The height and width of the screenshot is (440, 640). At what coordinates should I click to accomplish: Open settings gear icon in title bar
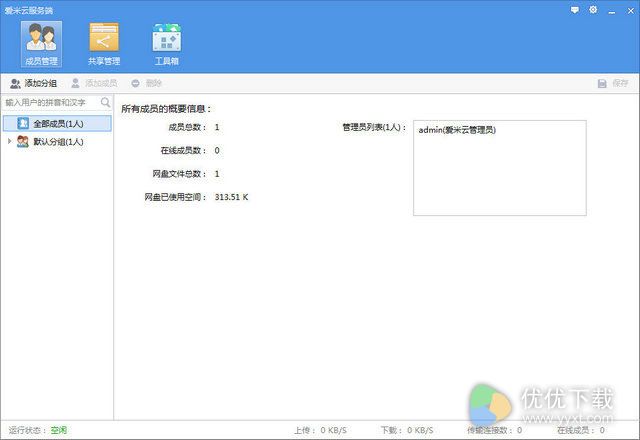593,9
